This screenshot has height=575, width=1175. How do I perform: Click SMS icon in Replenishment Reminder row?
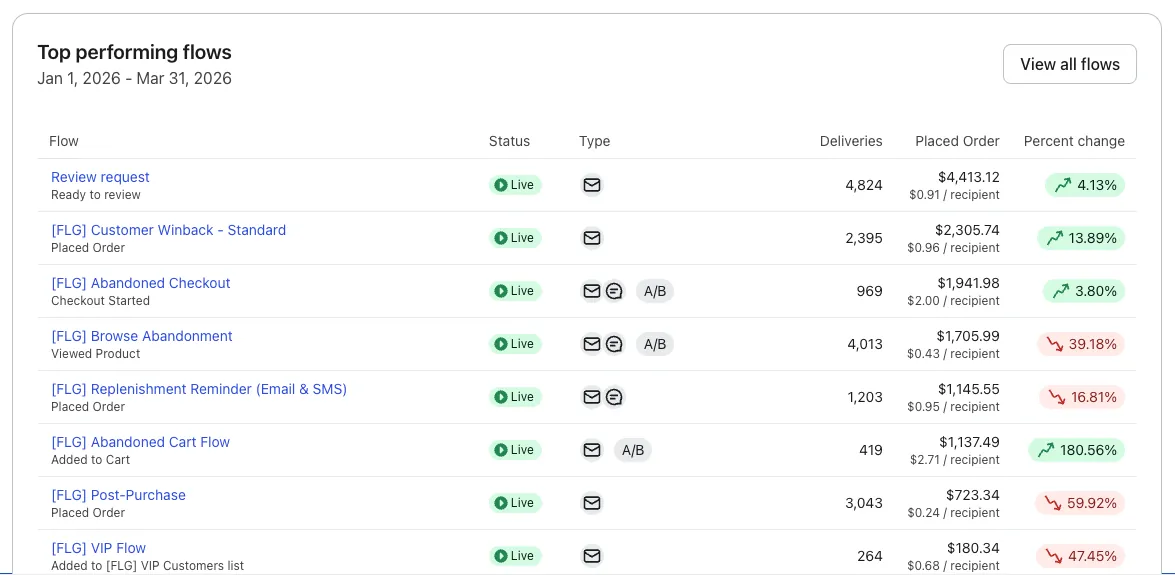(x=614, y=397)
